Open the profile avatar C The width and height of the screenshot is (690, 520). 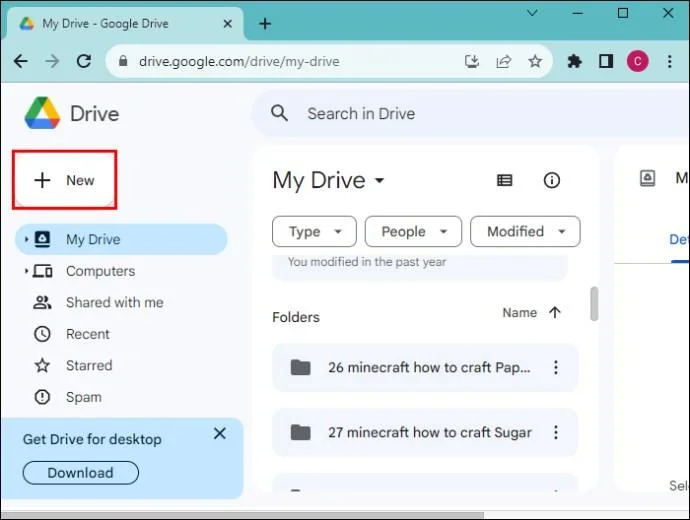pos(638,61)
